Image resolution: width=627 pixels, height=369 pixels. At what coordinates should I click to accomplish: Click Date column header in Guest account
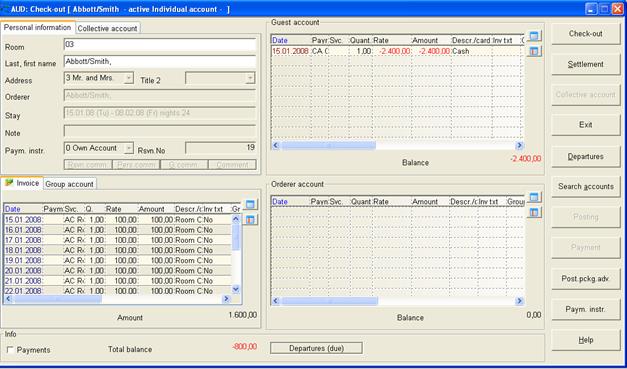[291, 40]
